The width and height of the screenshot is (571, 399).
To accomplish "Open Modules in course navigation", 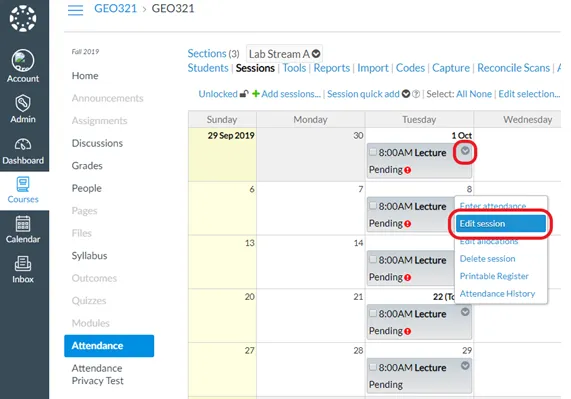I will point(90,323).
